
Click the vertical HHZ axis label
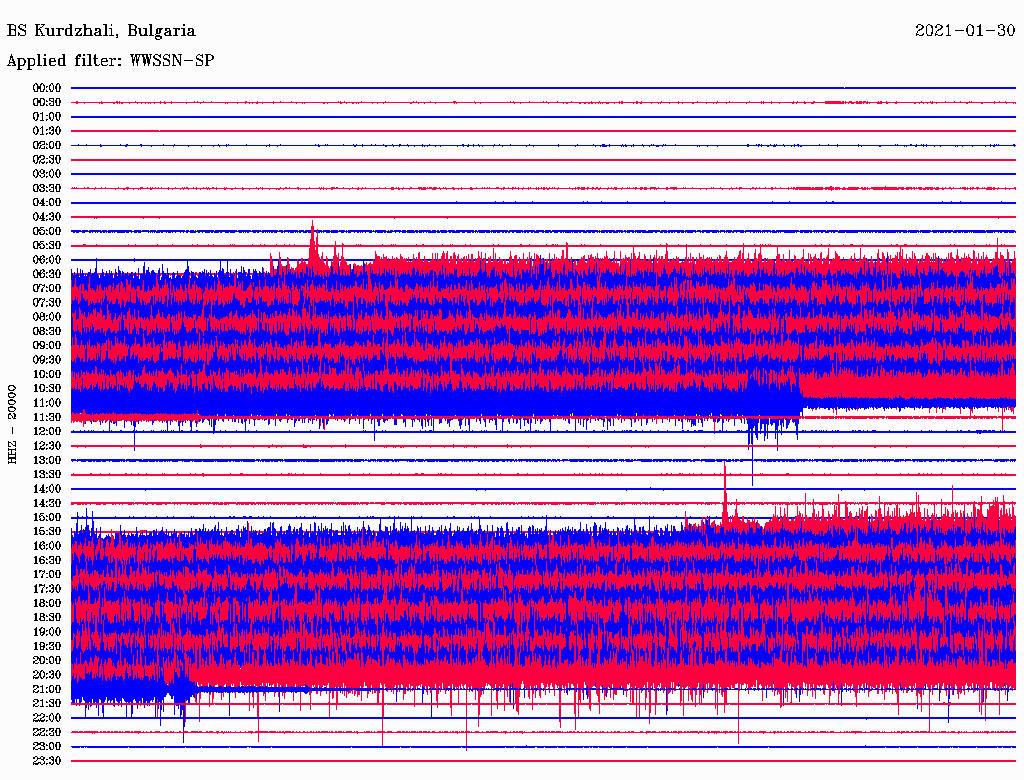(13, 423)
